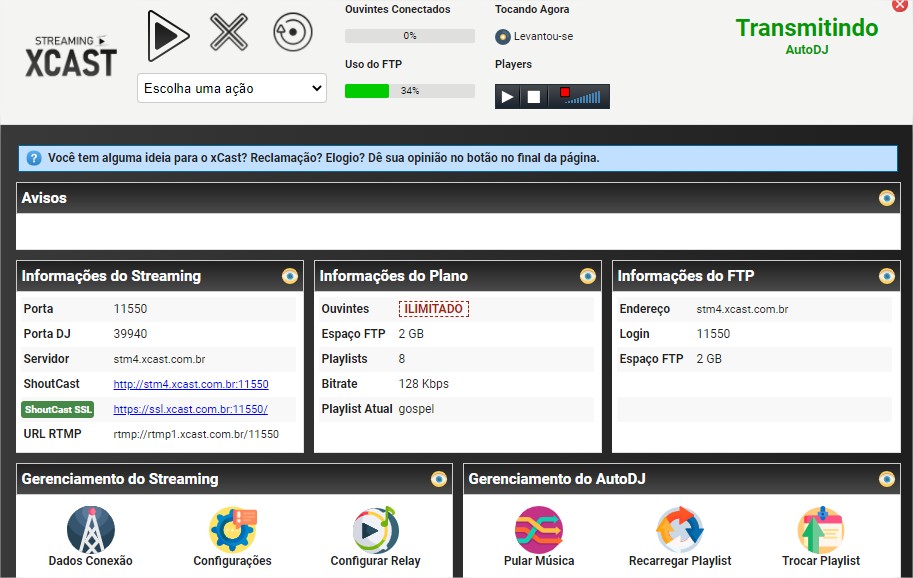Toggle the Informações do Plano panel eye

588,276
